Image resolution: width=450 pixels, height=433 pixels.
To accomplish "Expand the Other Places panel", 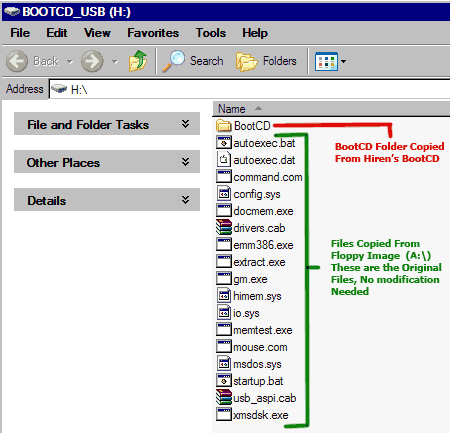I will tap(186, 162).
